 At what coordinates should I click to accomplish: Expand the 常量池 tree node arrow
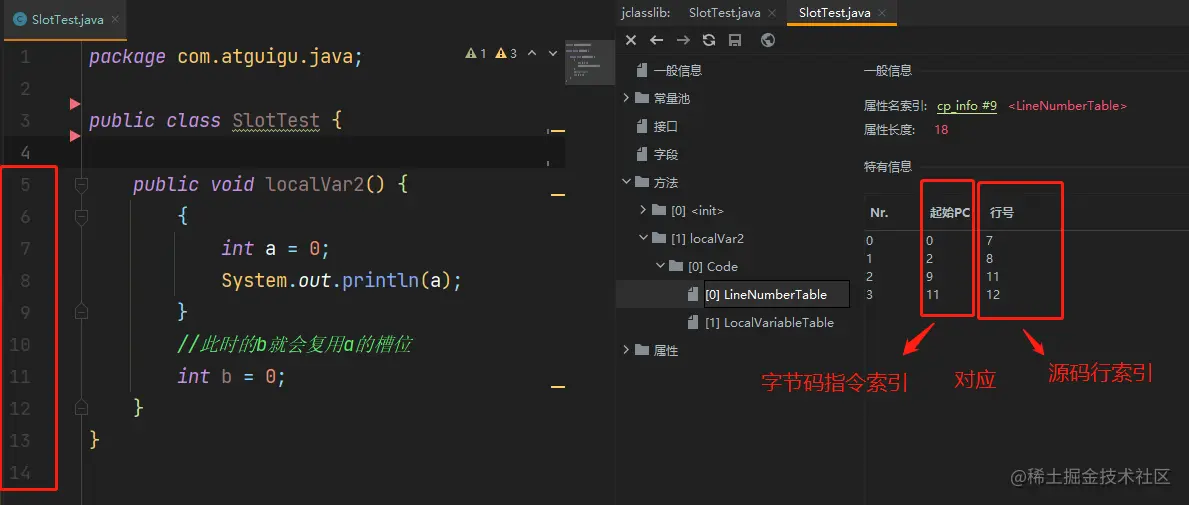pyautogui.click(x=626, y=98)
